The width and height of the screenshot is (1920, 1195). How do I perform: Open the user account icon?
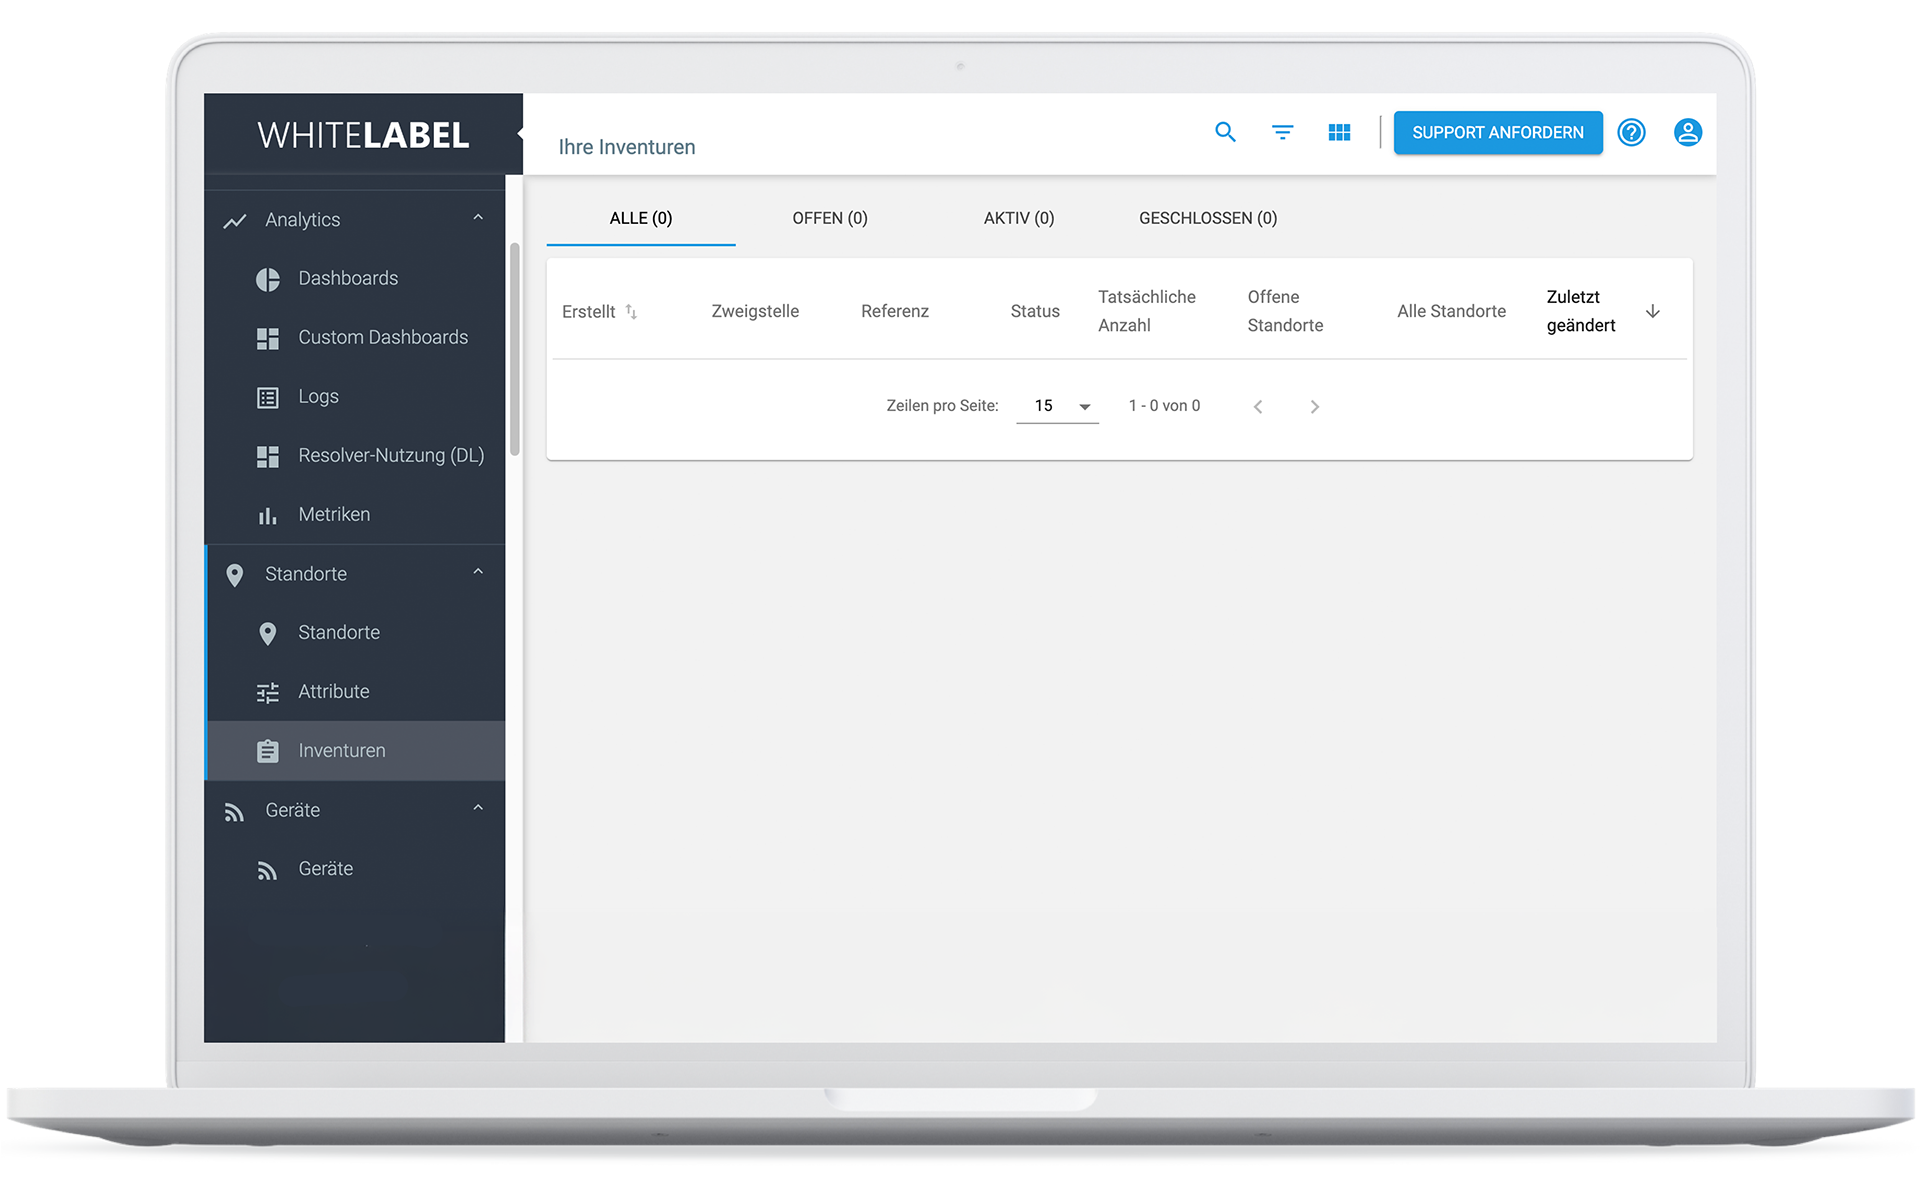click(1688, 132)
